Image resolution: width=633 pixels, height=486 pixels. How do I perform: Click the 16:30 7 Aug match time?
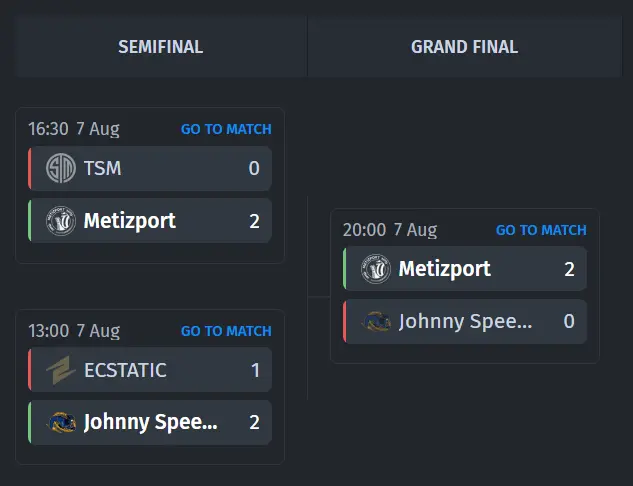point(73,129)
